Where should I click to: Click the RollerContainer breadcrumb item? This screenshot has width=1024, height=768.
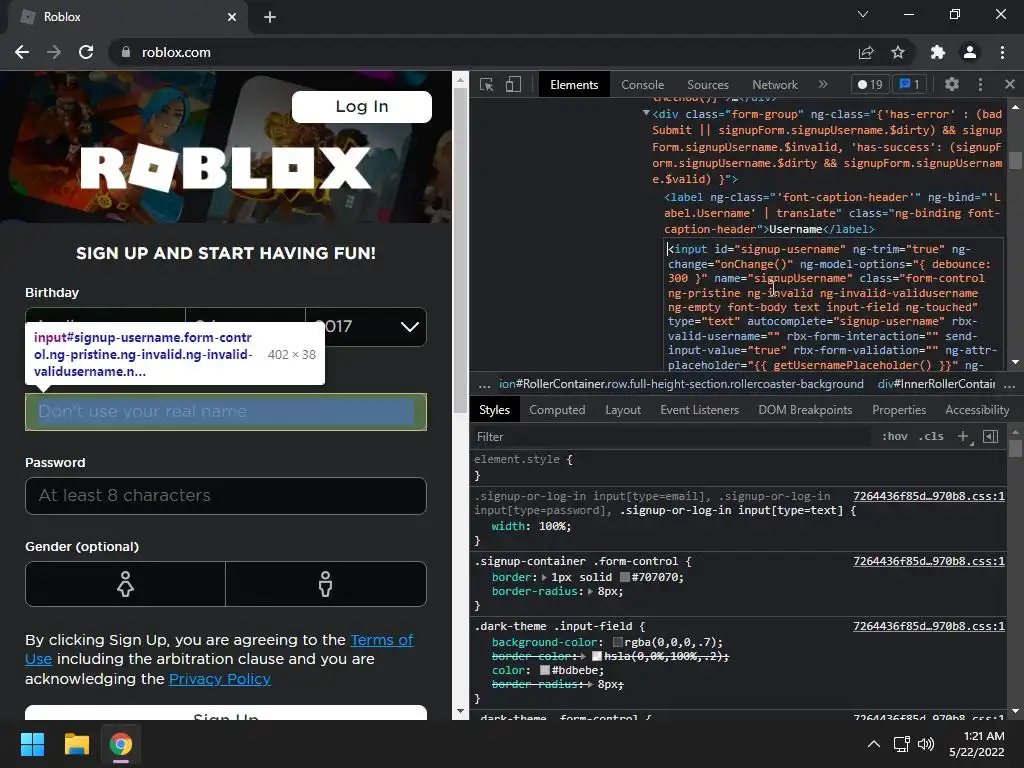pyautogui.click(x=681, y=384)
